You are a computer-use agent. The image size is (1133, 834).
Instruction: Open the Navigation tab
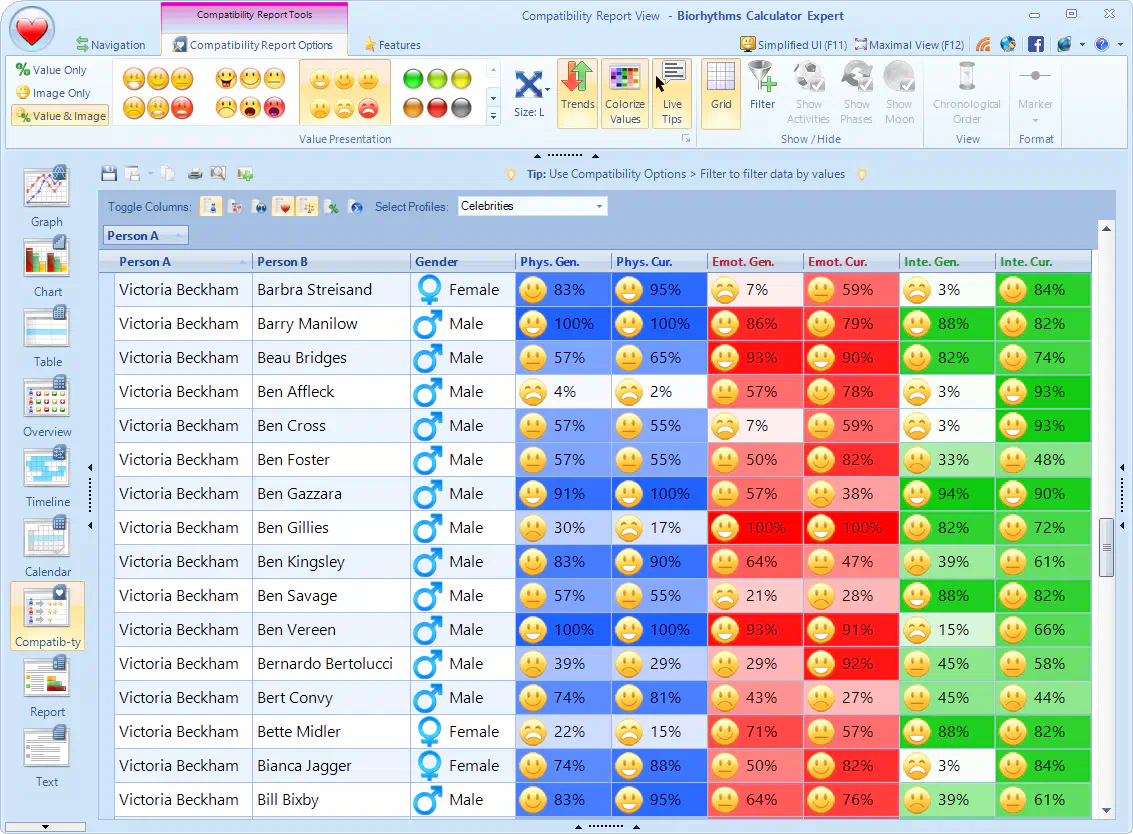click(111, 45)
